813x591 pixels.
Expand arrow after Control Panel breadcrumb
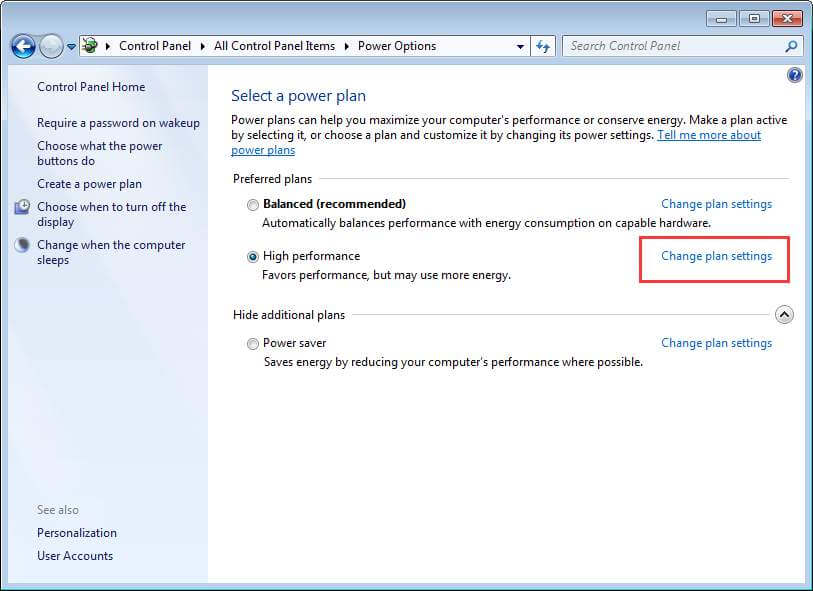(x=203, y=46)
